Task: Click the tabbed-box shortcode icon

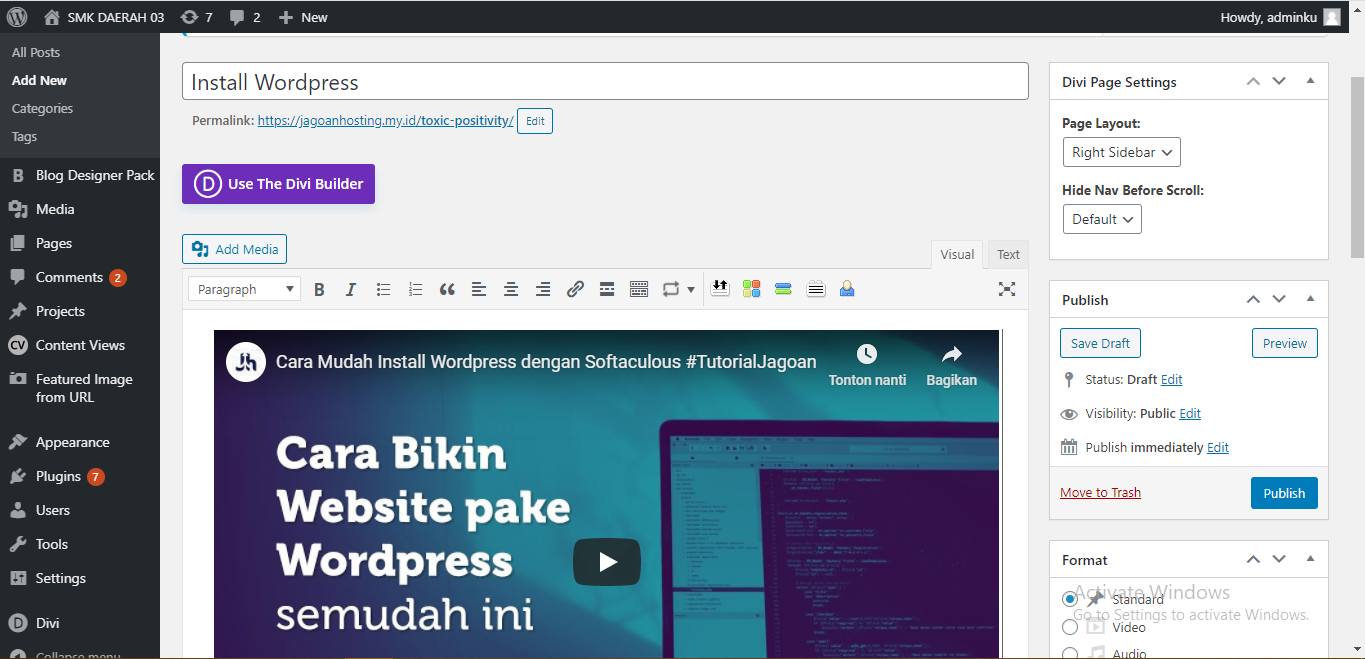Action: (815, 288)
